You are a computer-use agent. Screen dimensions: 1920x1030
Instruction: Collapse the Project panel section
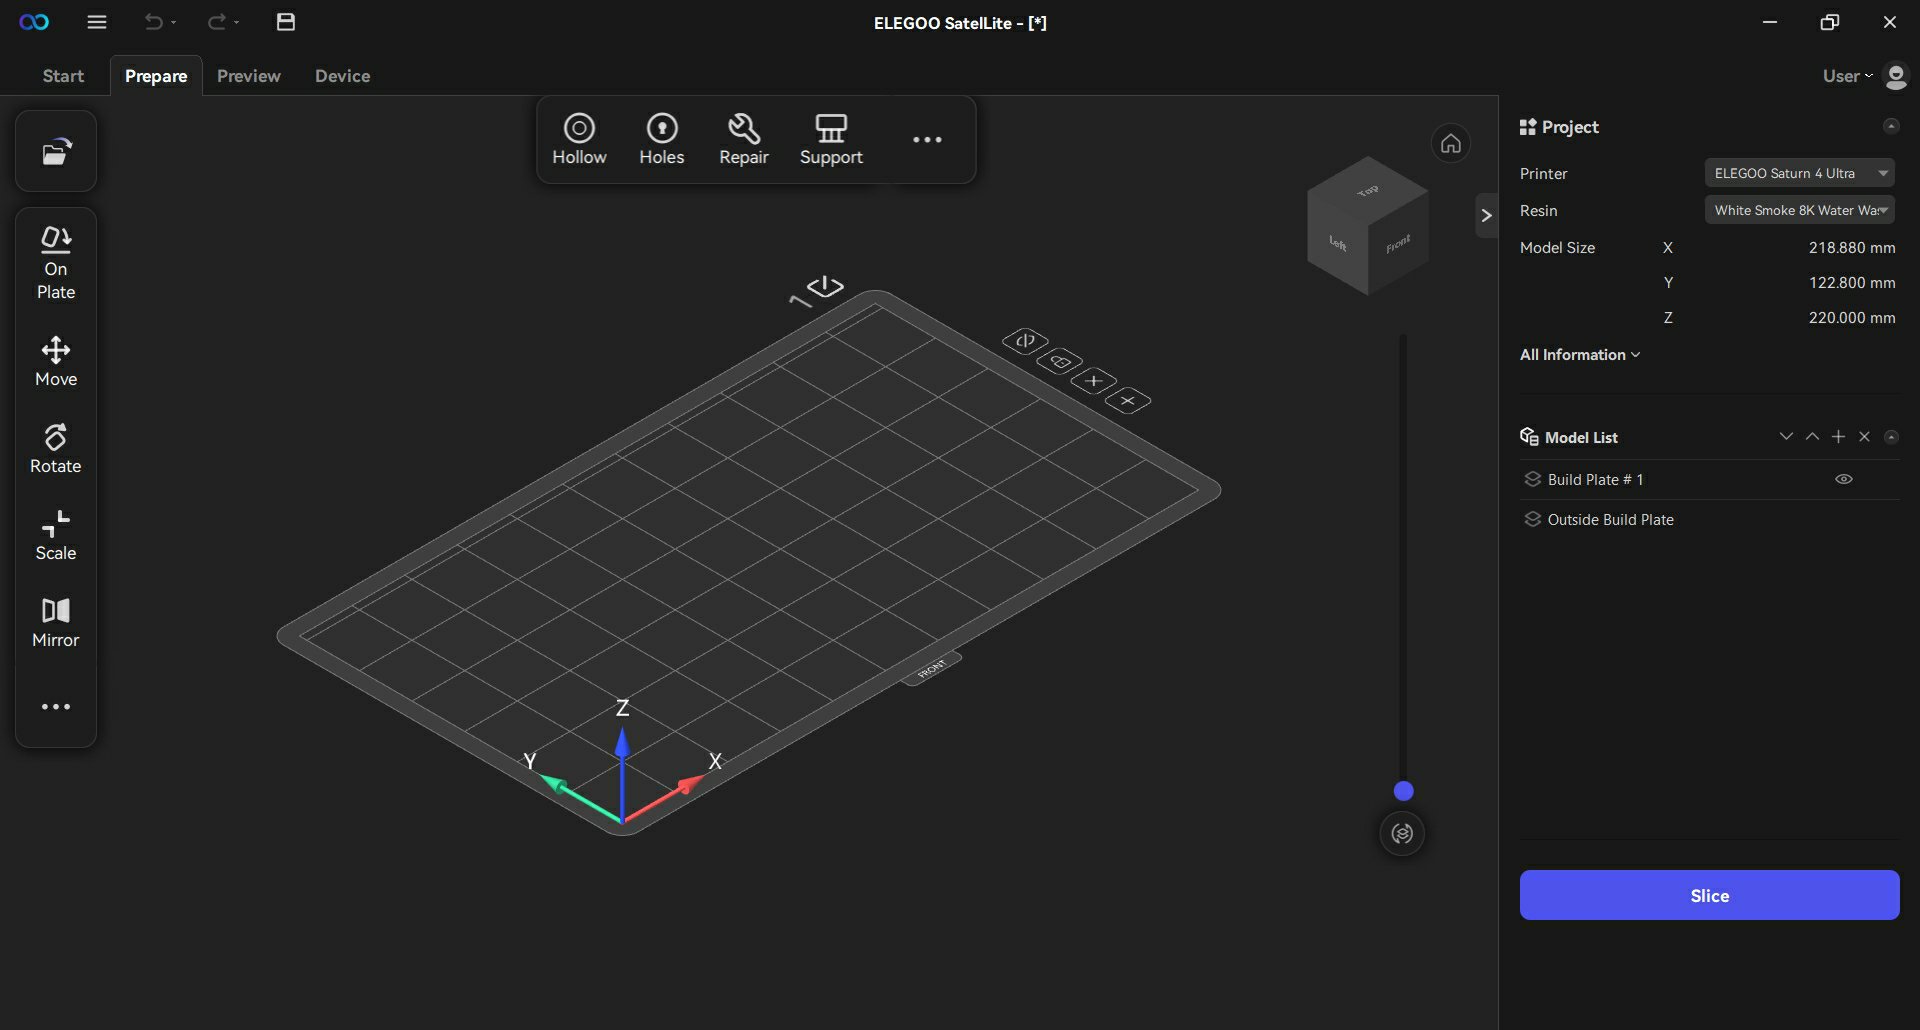tap(1890, 126)
